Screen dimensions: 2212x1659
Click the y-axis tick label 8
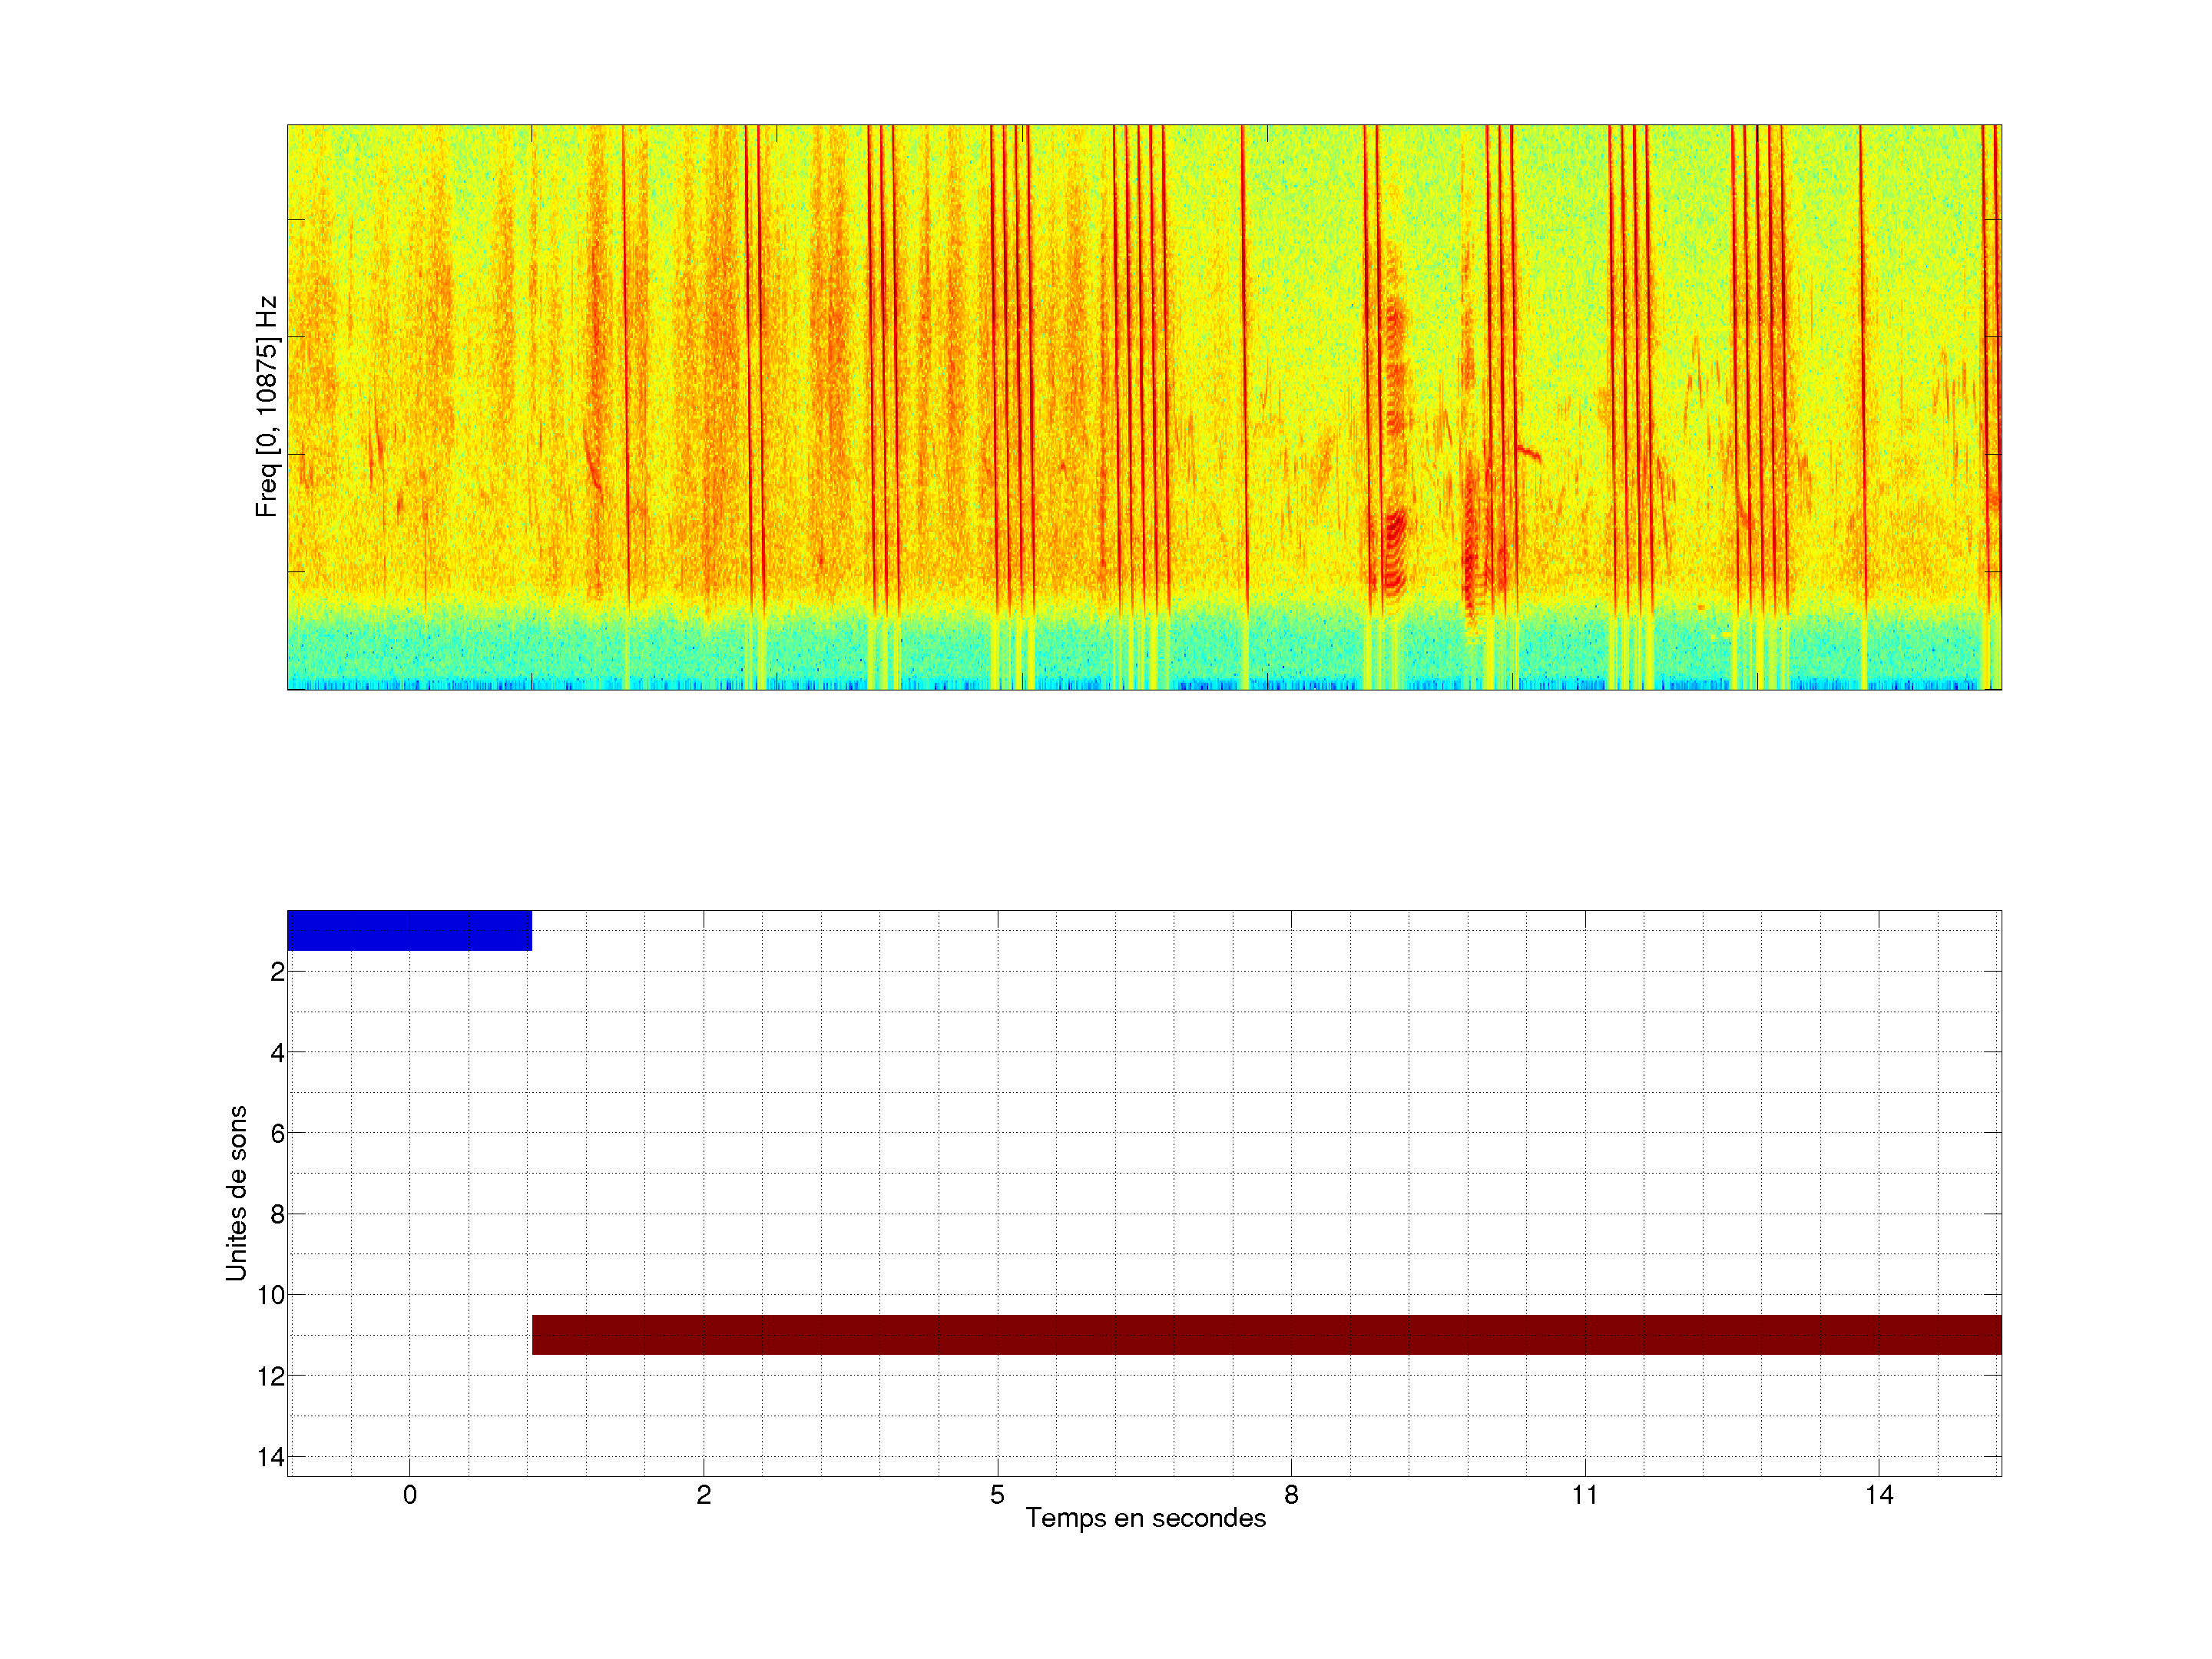click(277, 1214)
